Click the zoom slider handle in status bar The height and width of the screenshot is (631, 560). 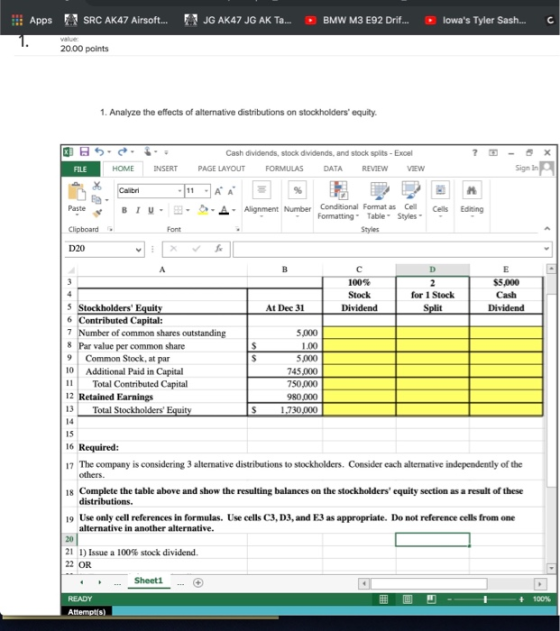485,599
